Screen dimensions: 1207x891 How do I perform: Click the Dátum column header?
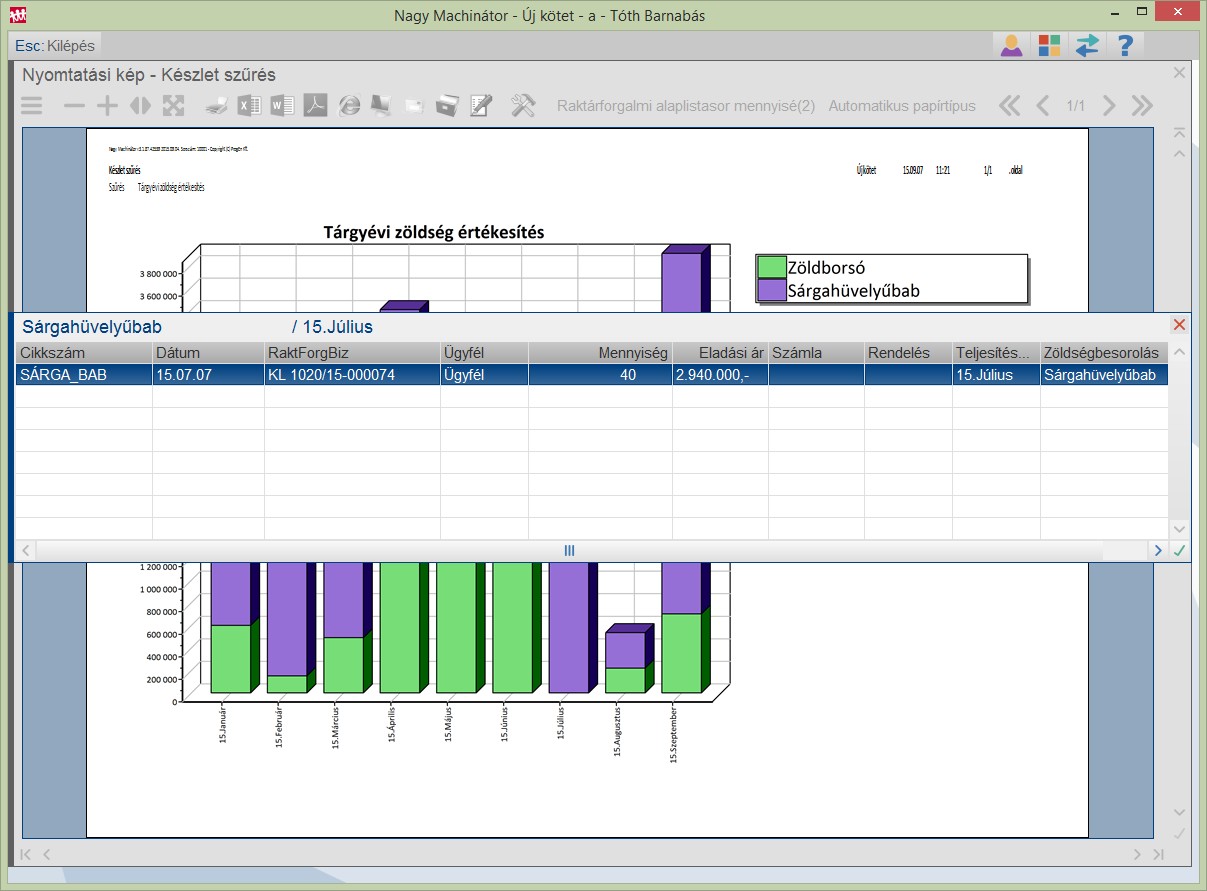pyautogui.click(x=208, y=353)
